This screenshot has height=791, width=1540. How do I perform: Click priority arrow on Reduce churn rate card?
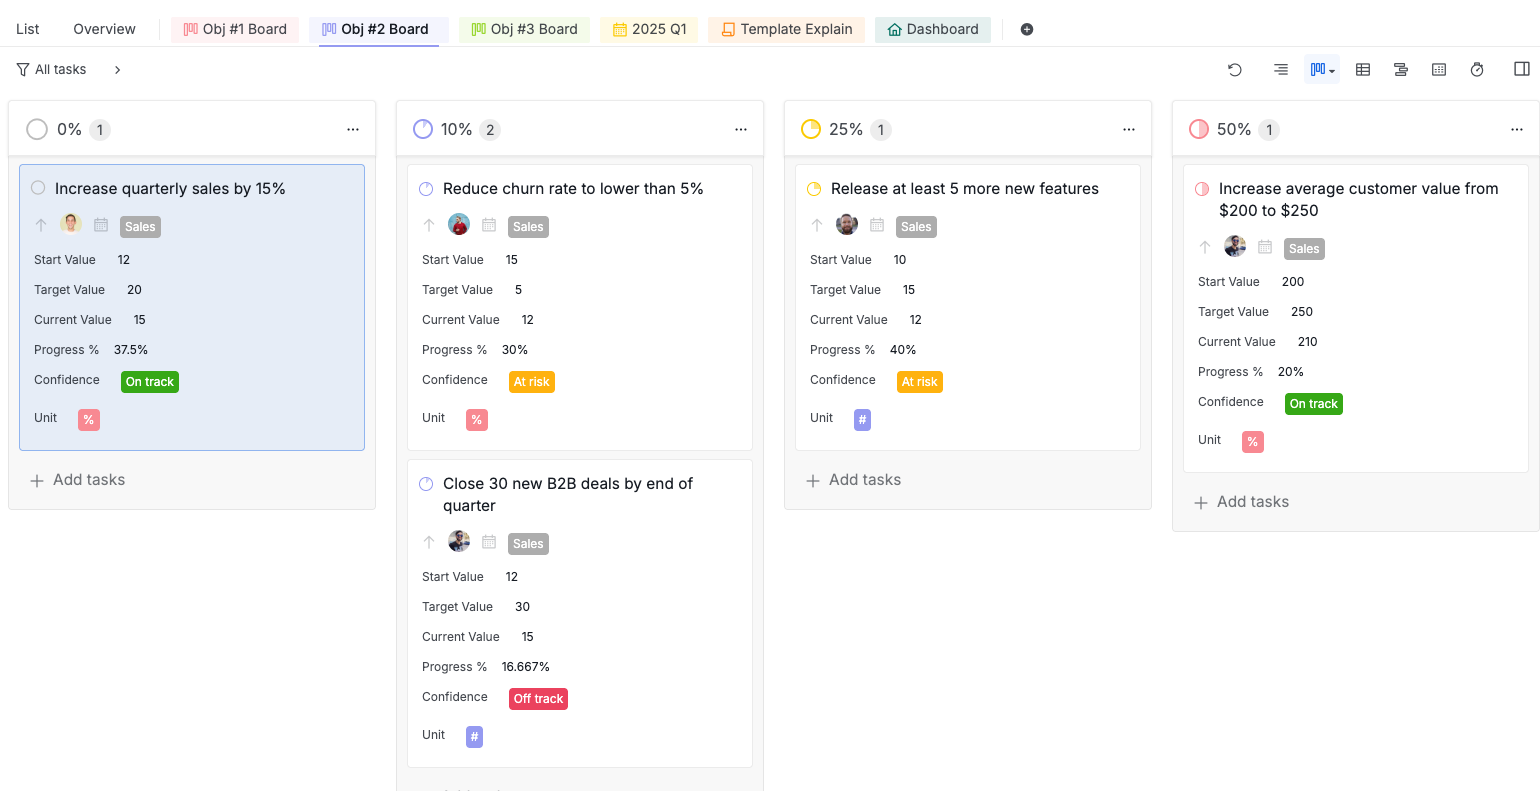[429, 225]
